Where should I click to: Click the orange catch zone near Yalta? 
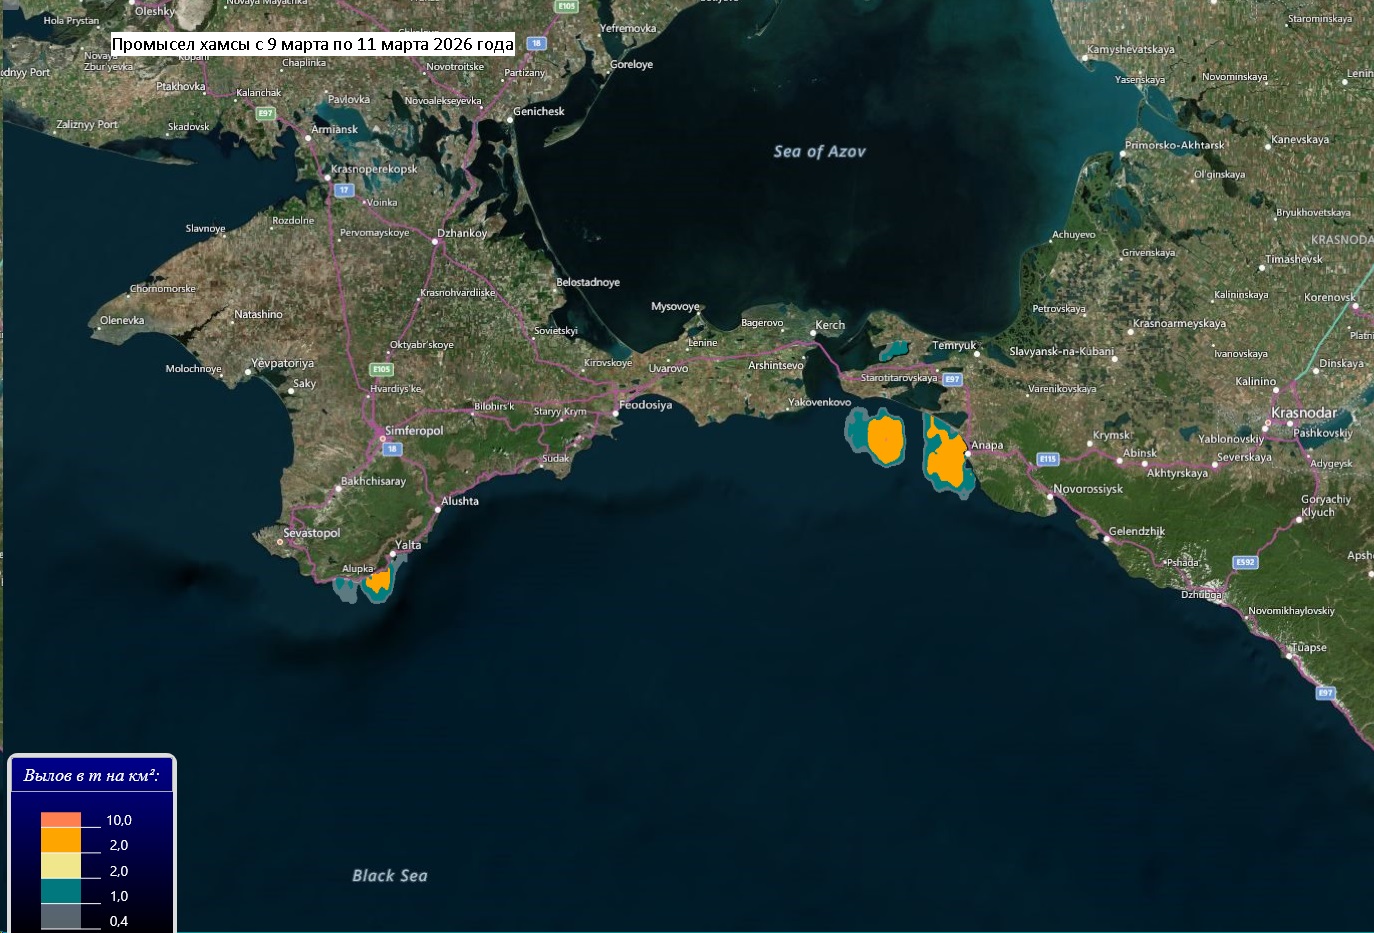pos(379,581)
